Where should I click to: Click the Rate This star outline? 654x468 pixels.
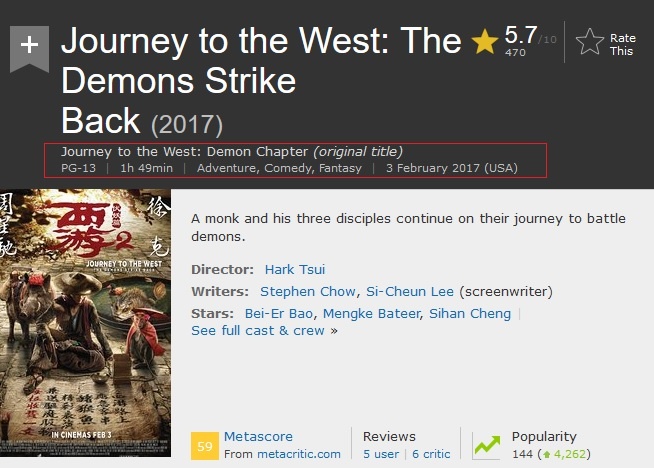590,42
